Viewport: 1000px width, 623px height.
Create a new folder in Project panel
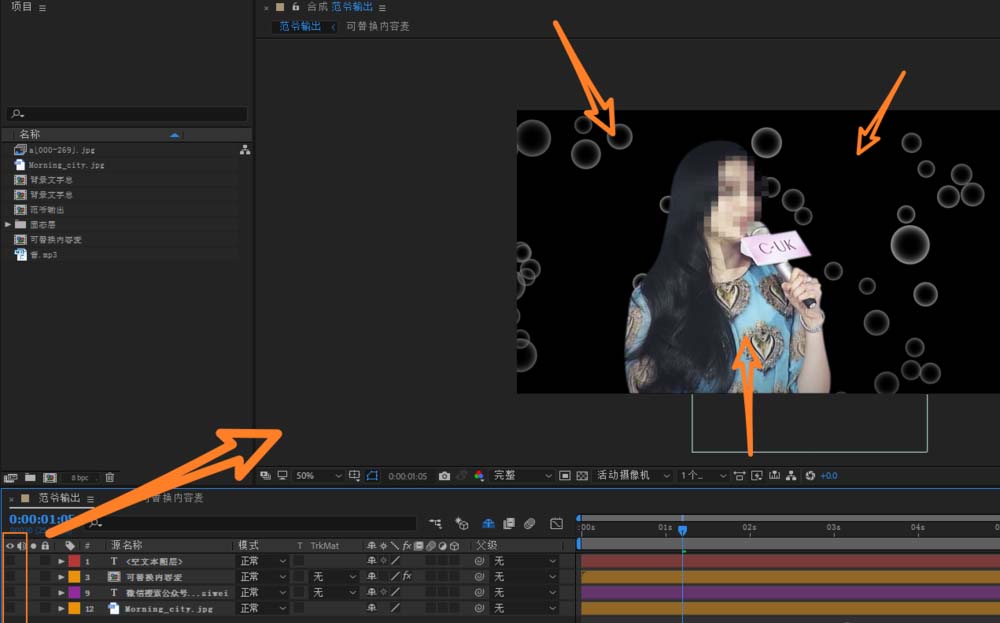click(x=30, y=477)
